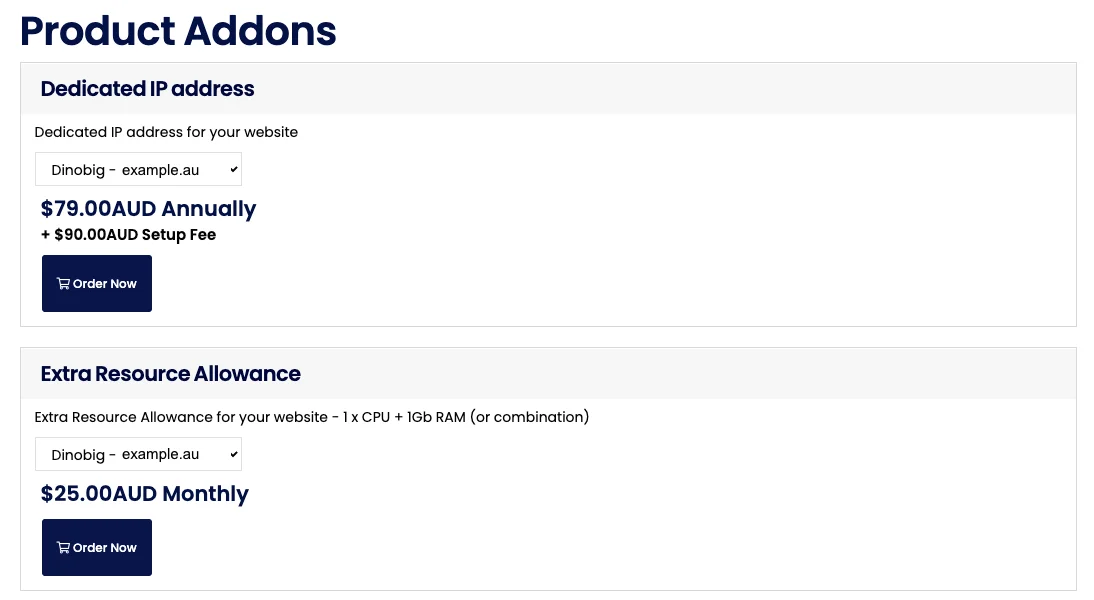Open the Dedicated IP address domain dropdown
The width and height of the screenshot is (1094, 600).
pos(138,170)
